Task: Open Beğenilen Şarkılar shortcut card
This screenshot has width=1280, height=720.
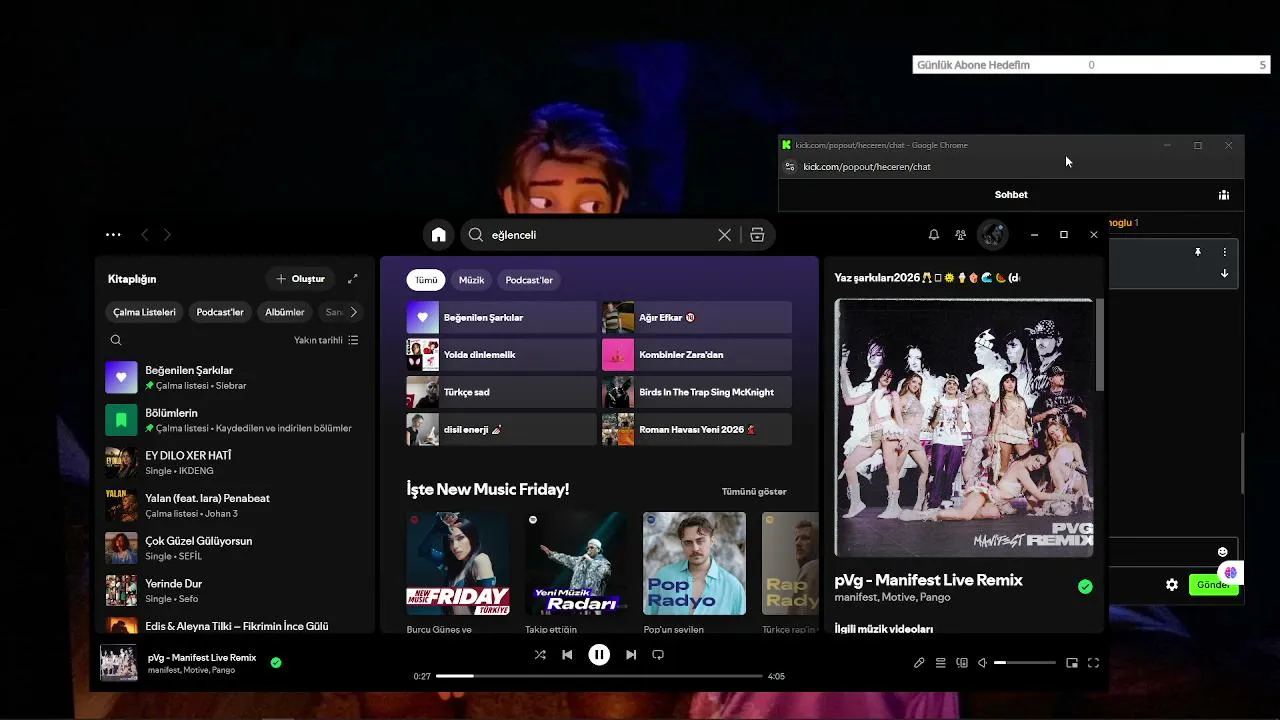Action: click(x=501, y=317)
